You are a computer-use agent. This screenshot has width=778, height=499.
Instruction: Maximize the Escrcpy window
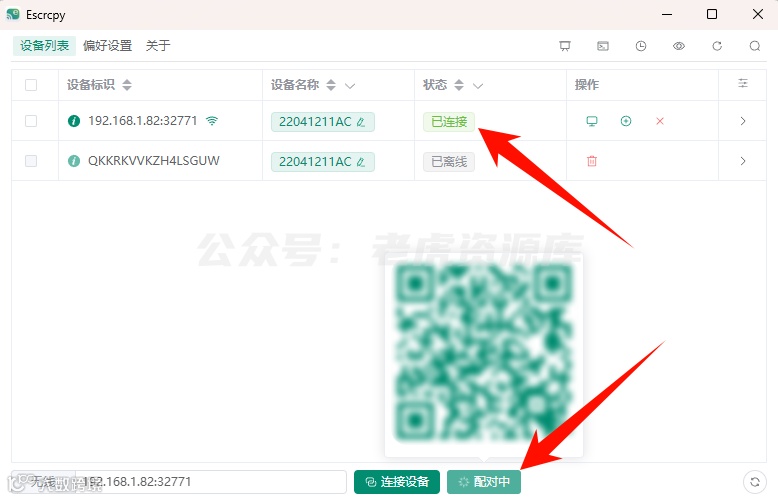pos(712,14)
